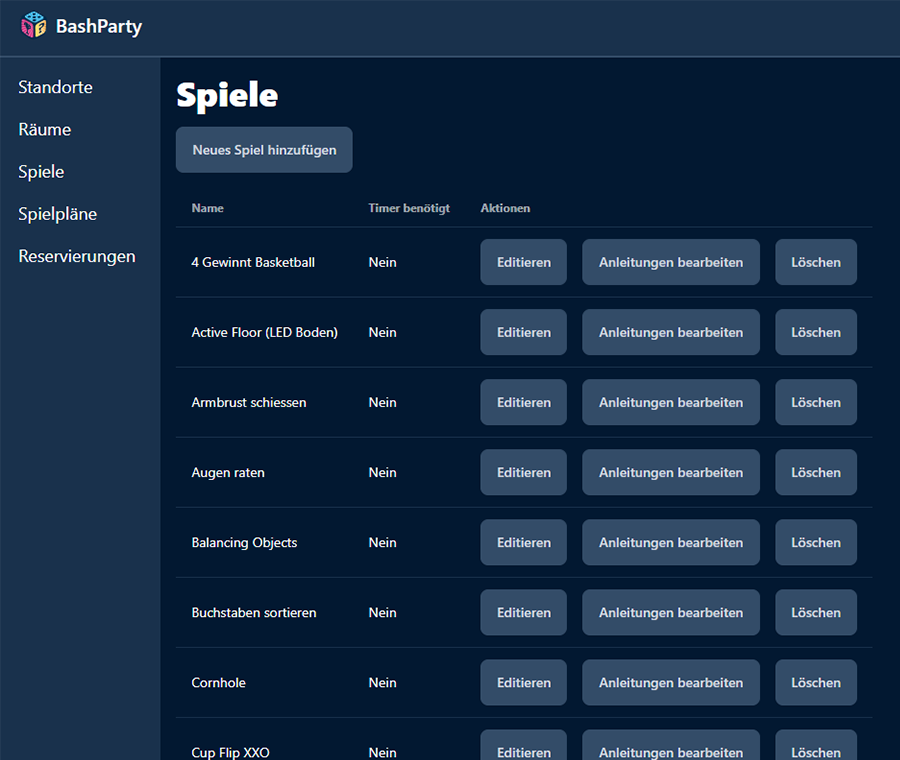
Task: Open Spielpläne from the sidebar
Action: pos(57,214)
